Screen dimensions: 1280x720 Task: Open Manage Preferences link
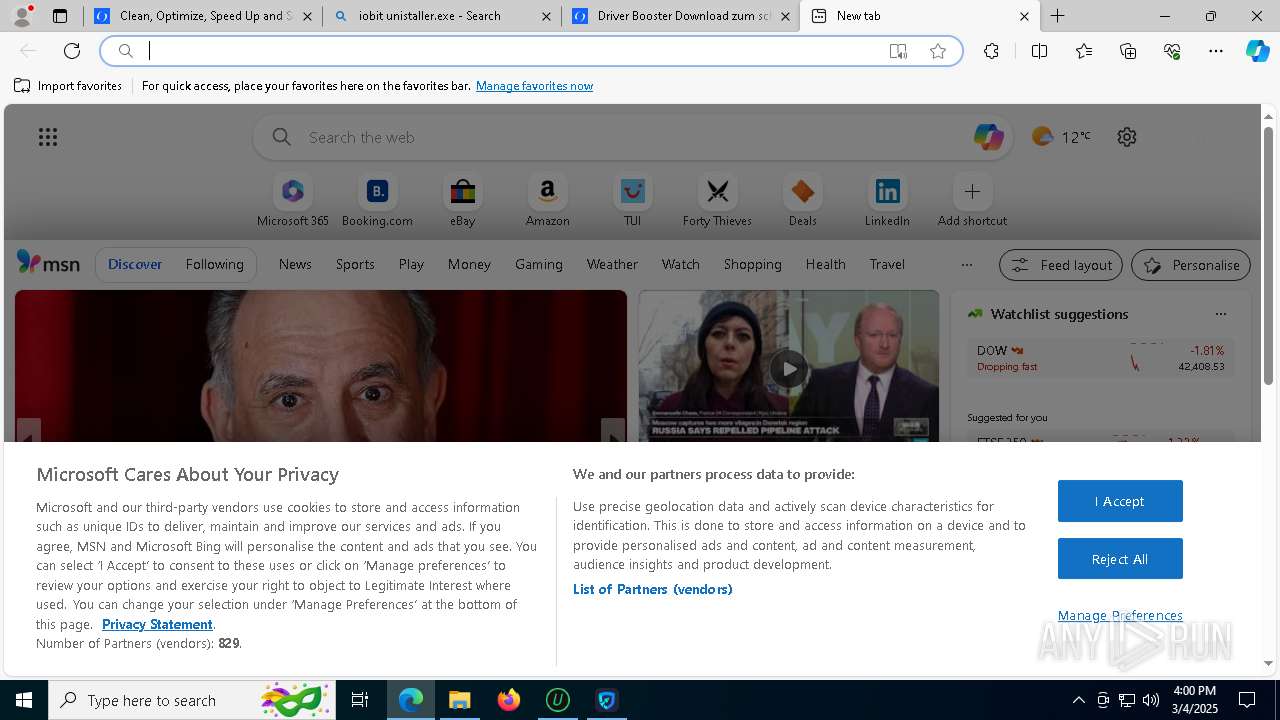pyautogui.click(x=1120, y=615)
